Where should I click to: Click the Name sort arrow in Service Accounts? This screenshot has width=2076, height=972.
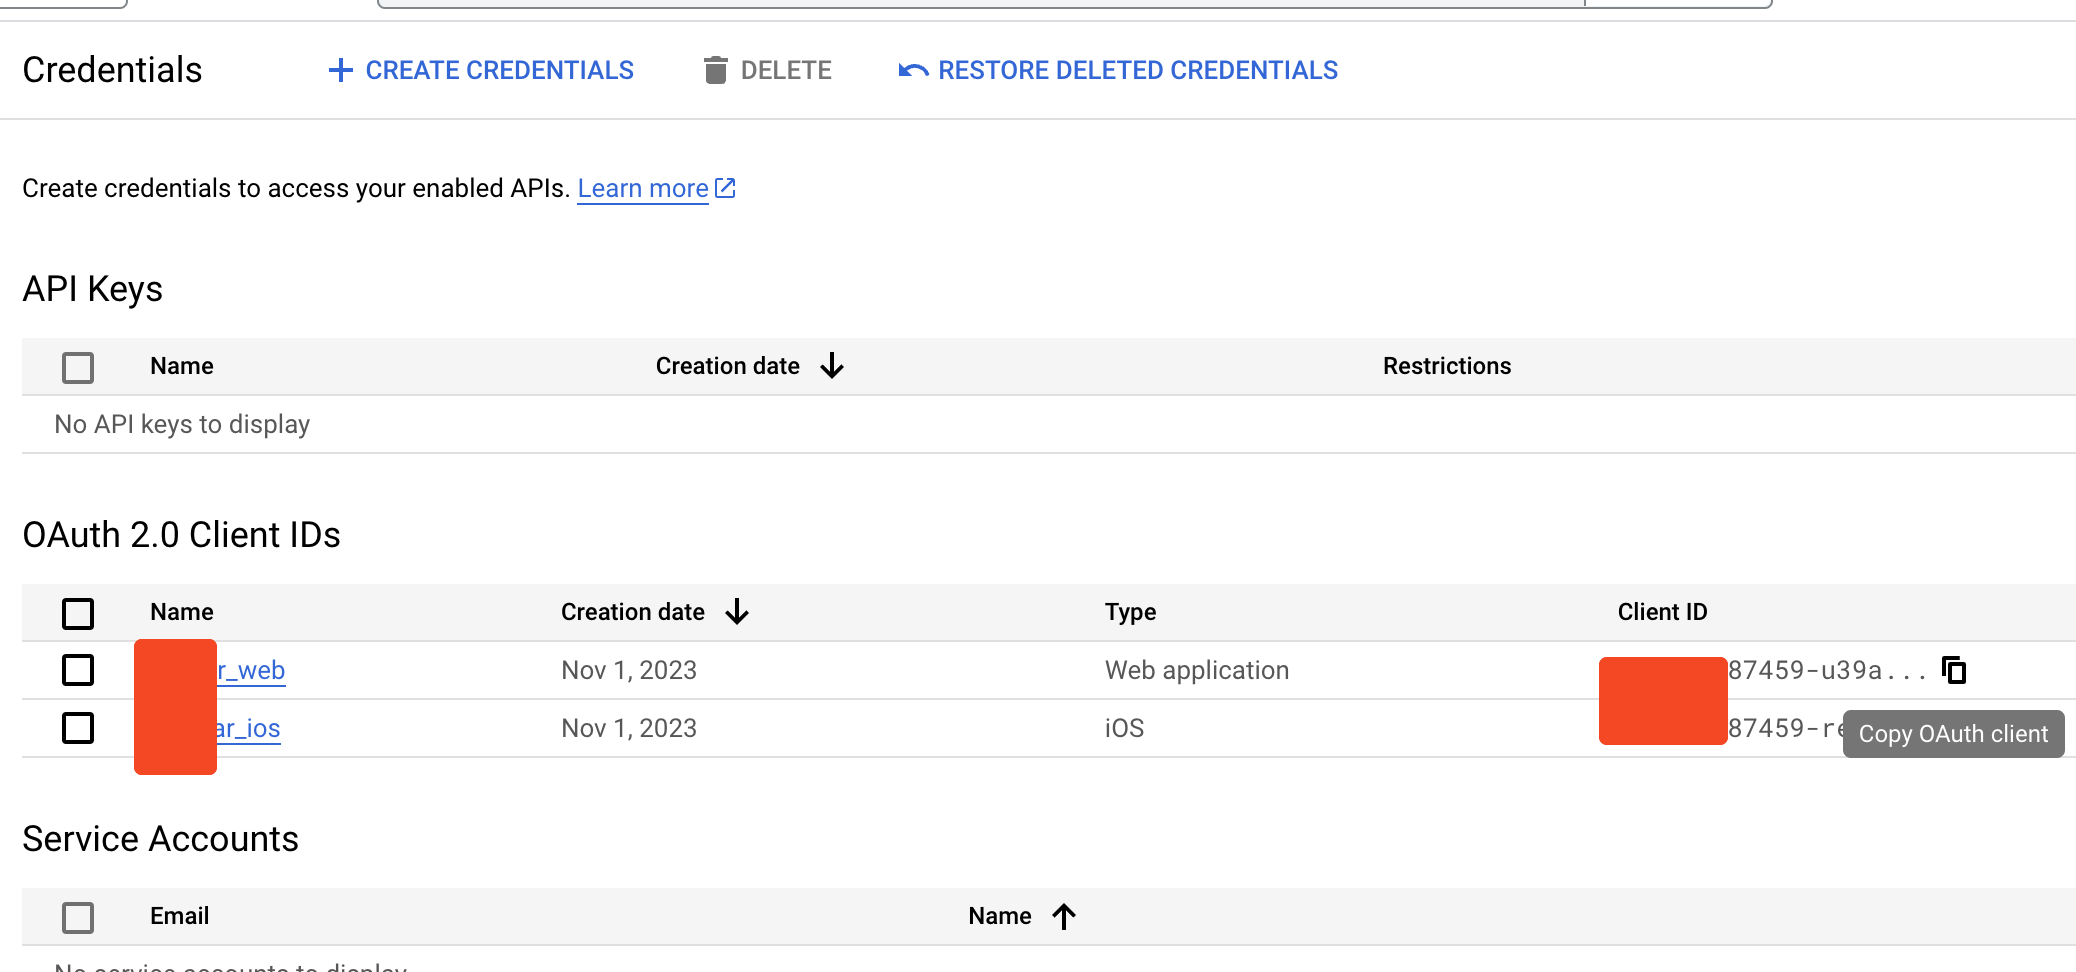1064,915
